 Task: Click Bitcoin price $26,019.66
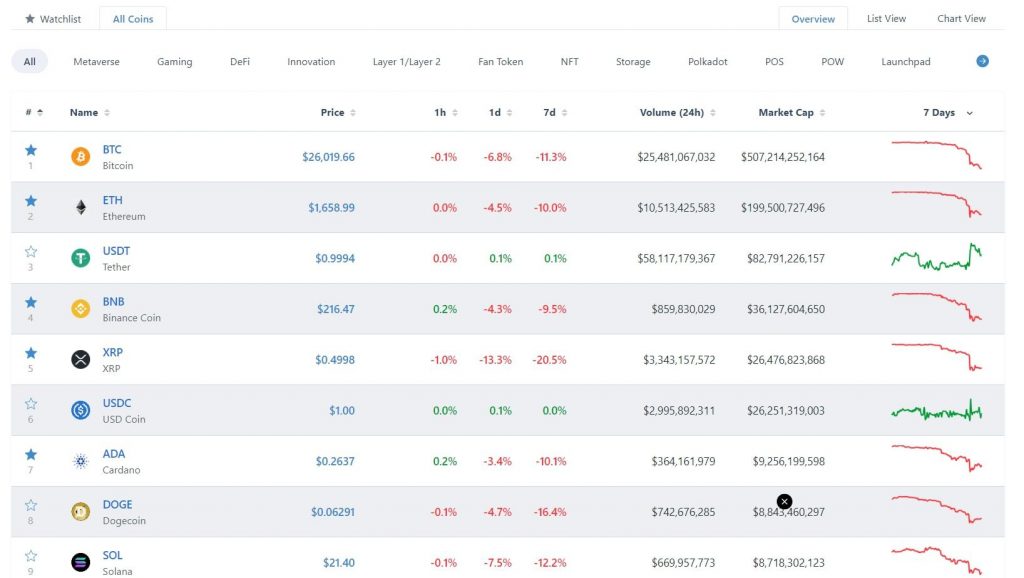(328, 157)
